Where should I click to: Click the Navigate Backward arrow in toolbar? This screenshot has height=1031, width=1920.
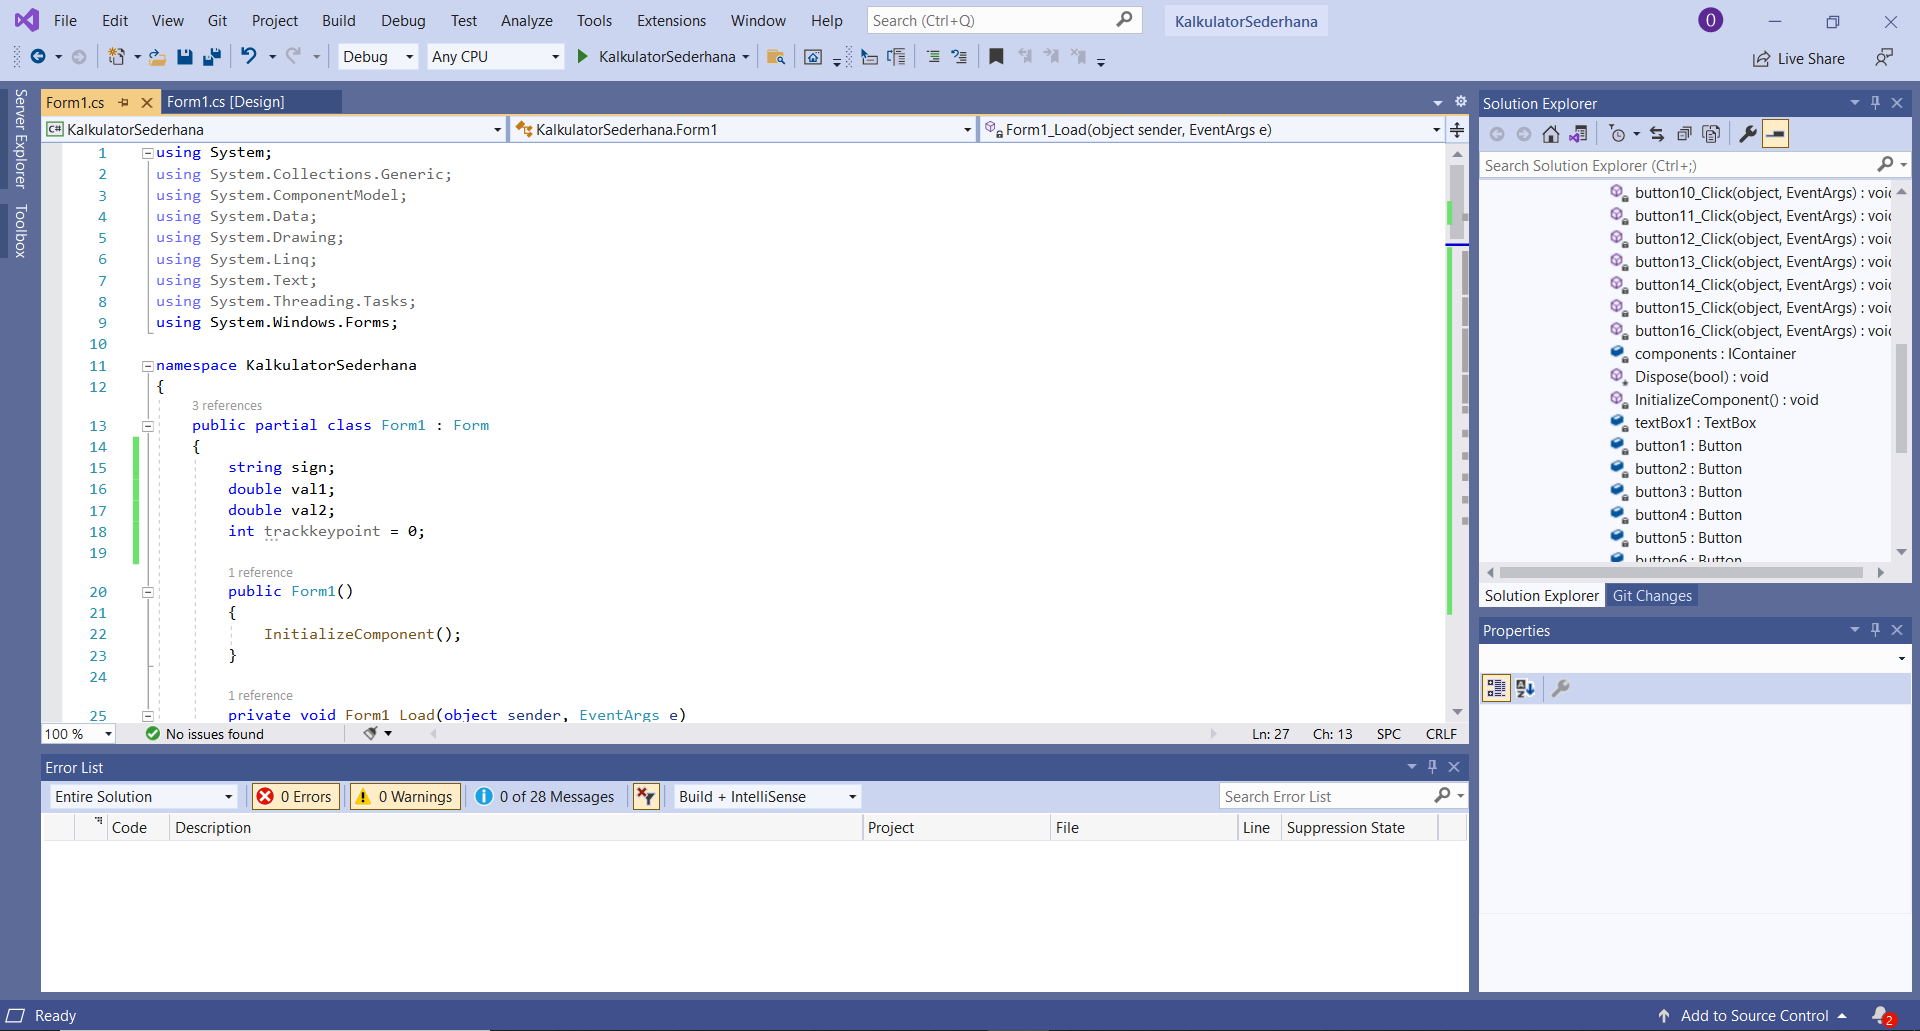[x=37, y=57]
